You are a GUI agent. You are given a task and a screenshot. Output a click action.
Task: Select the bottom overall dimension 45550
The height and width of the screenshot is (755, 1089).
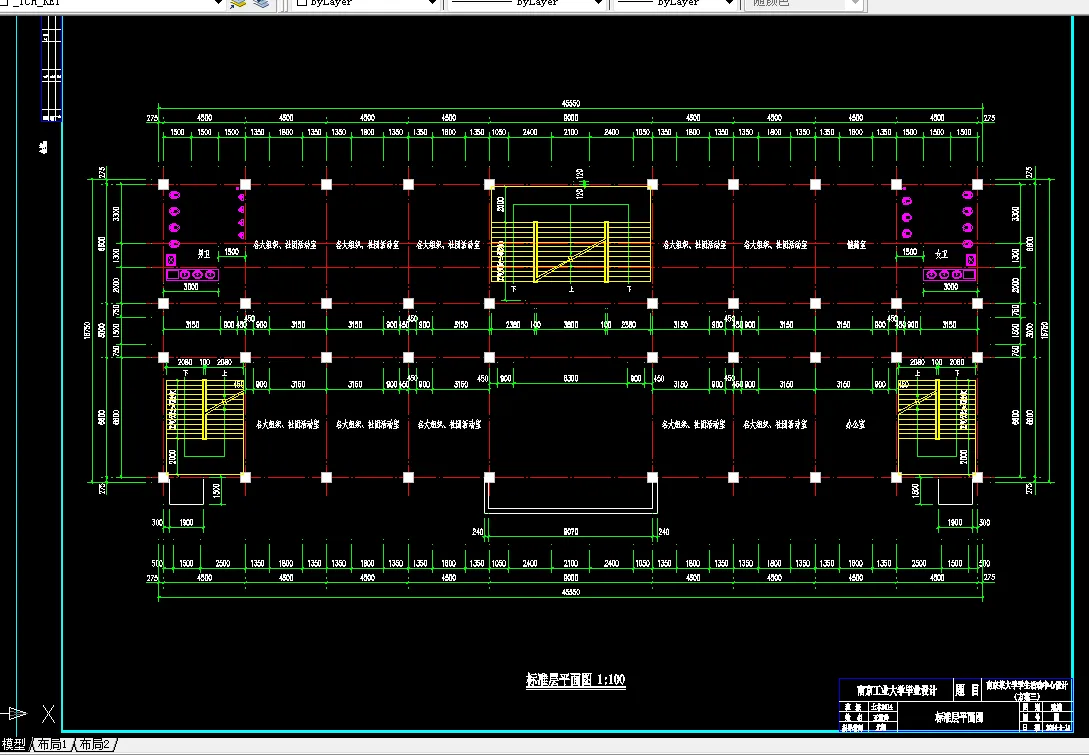coord(571,592)
